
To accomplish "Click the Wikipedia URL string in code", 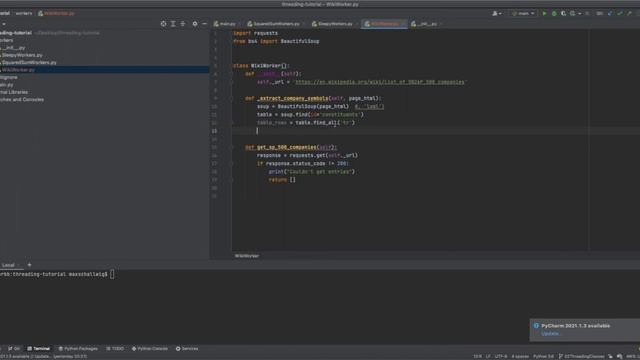I will (380, 82).
